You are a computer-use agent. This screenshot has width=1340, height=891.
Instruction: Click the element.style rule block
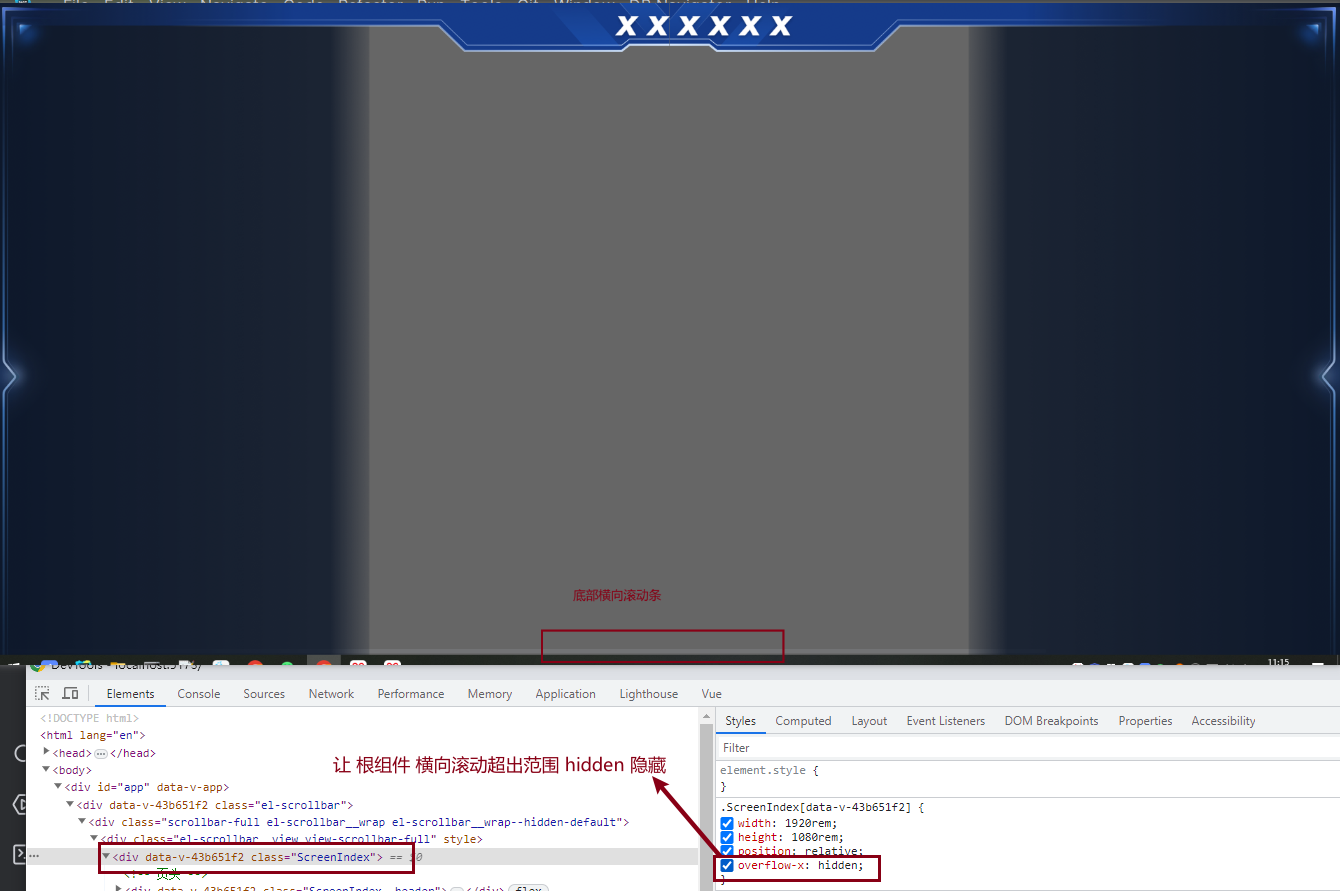click(1026, 778)
